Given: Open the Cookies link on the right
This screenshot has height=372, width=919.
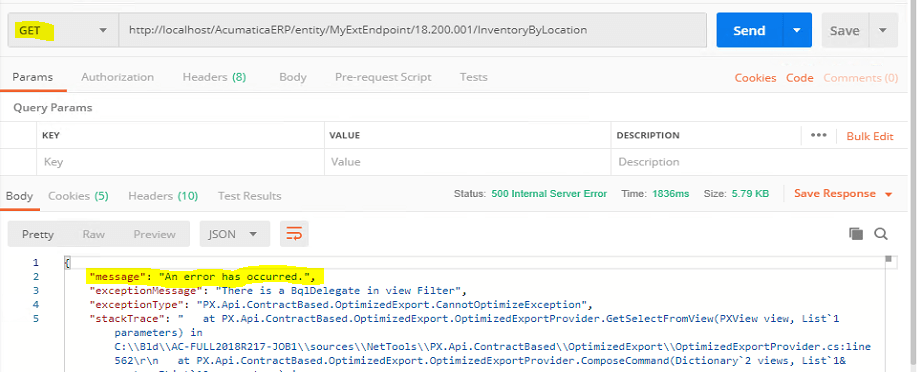Looking at the screenshot, I should 755,78.
